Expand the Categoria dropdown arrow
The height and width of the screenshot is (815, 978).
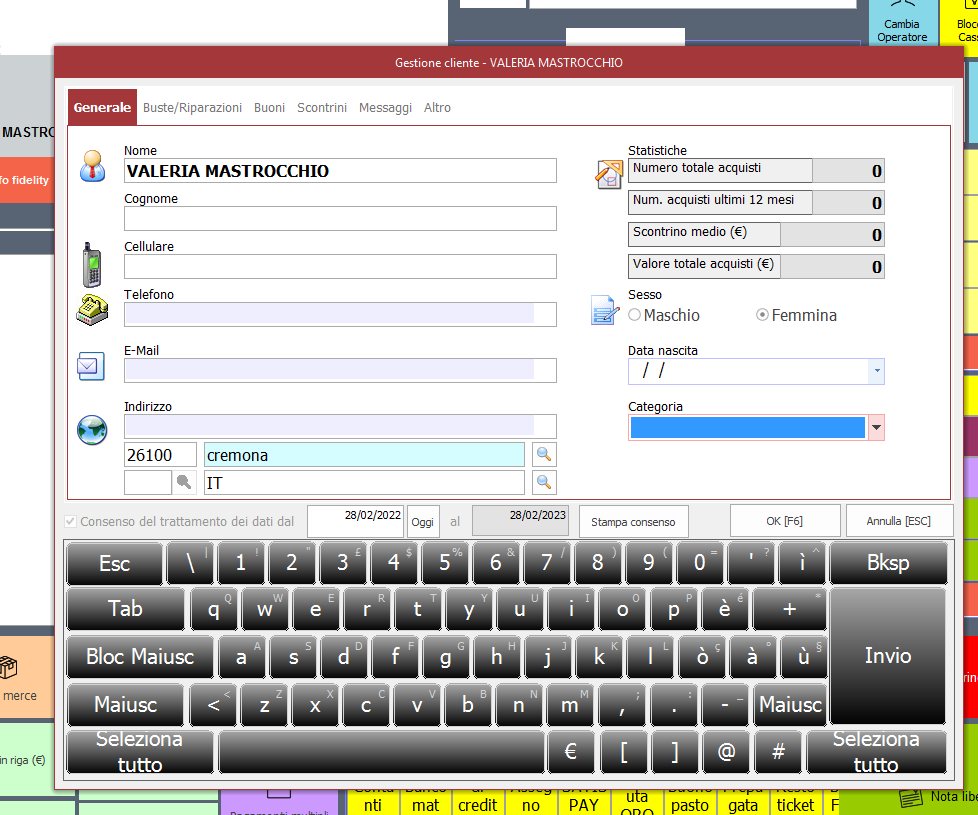pyautogui.click(x=877, y=428)
